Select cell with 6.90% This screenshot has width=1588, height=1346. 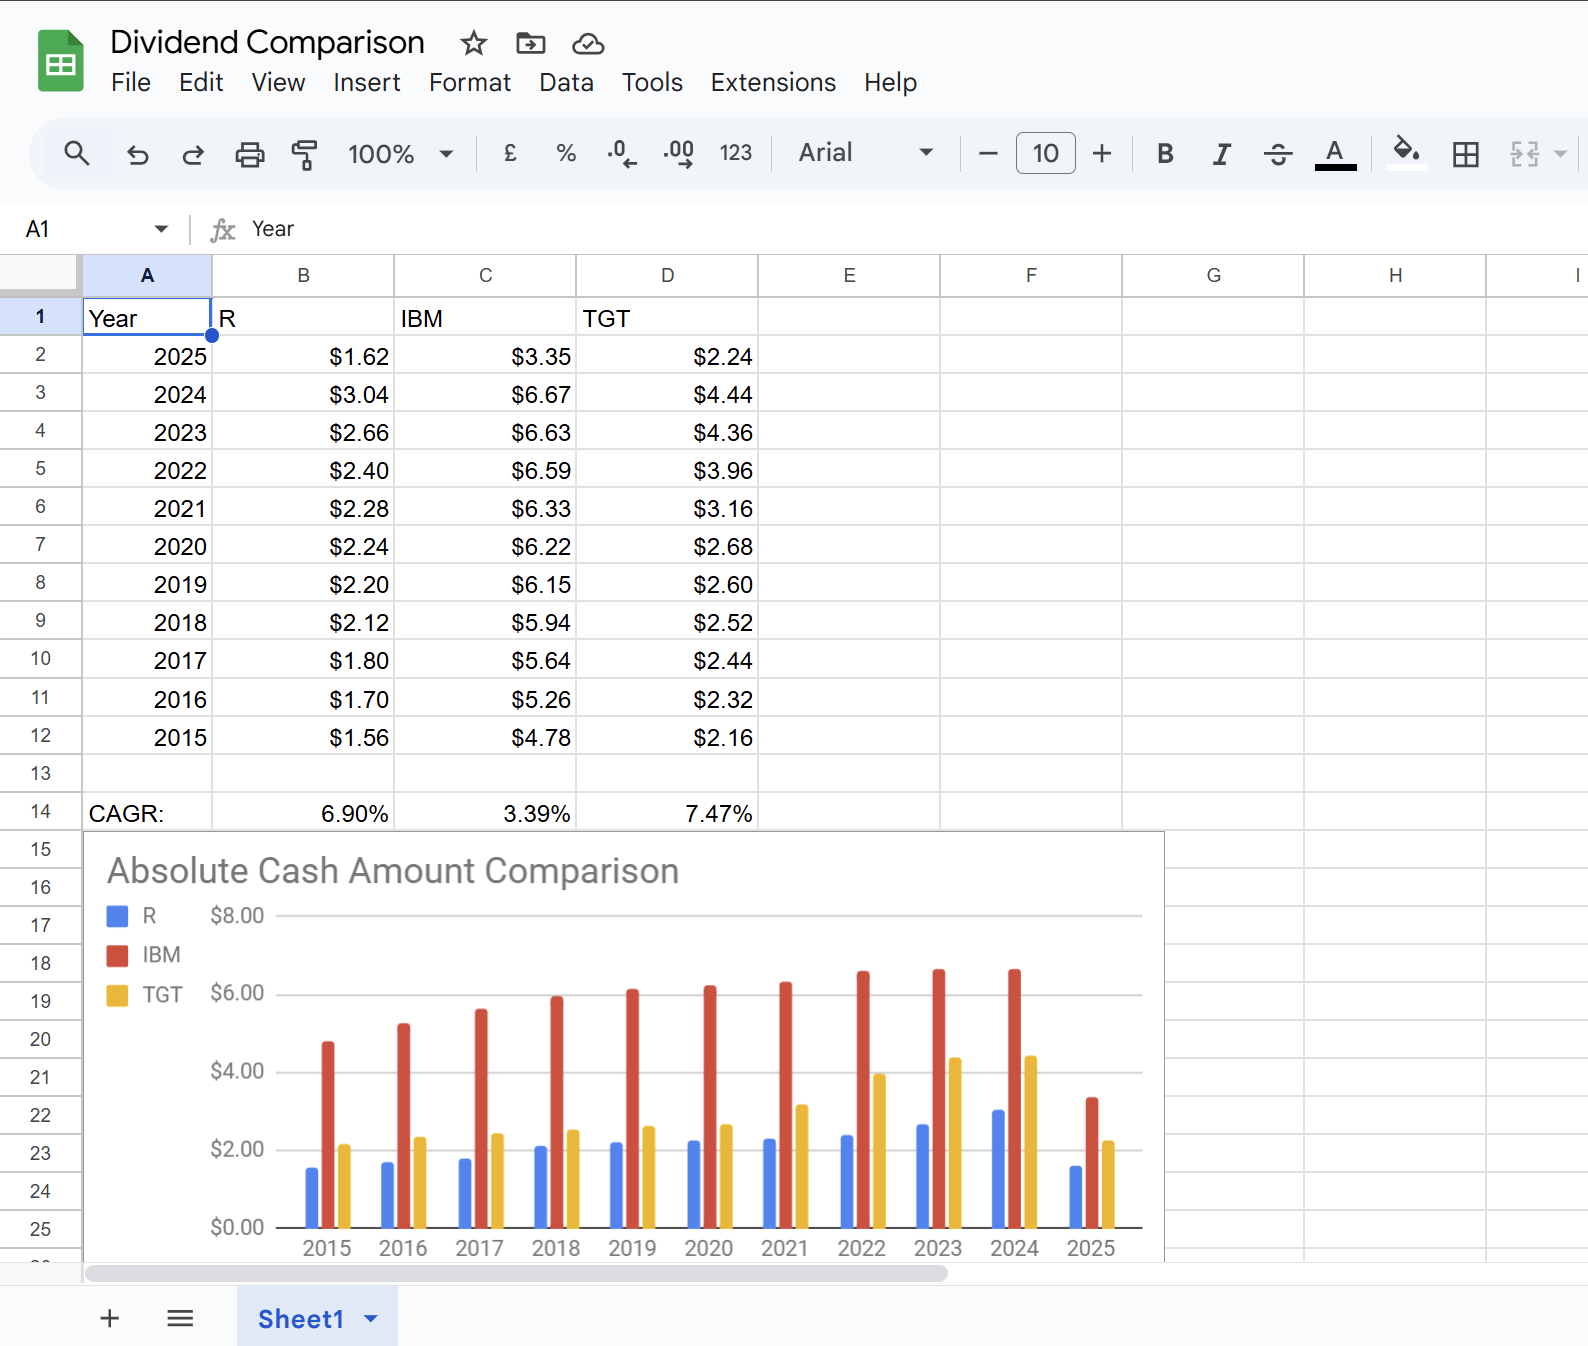point(303,812)
